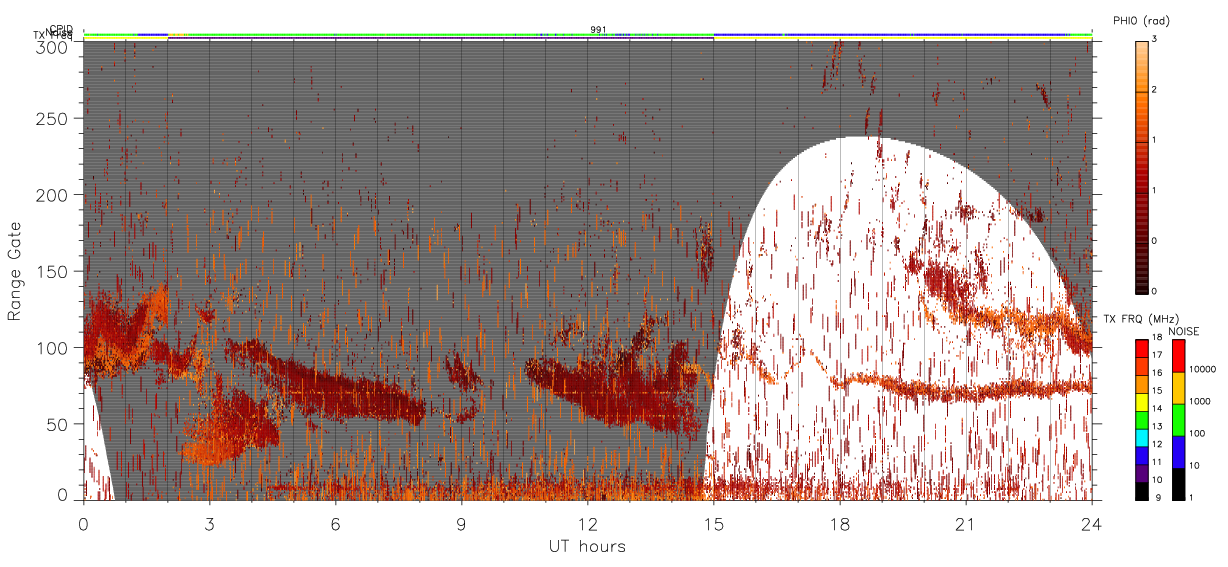
Task: Click the darkest bottom band of PHI0 colorbar
Action: pyautogui.click(x=1141, y=292)
